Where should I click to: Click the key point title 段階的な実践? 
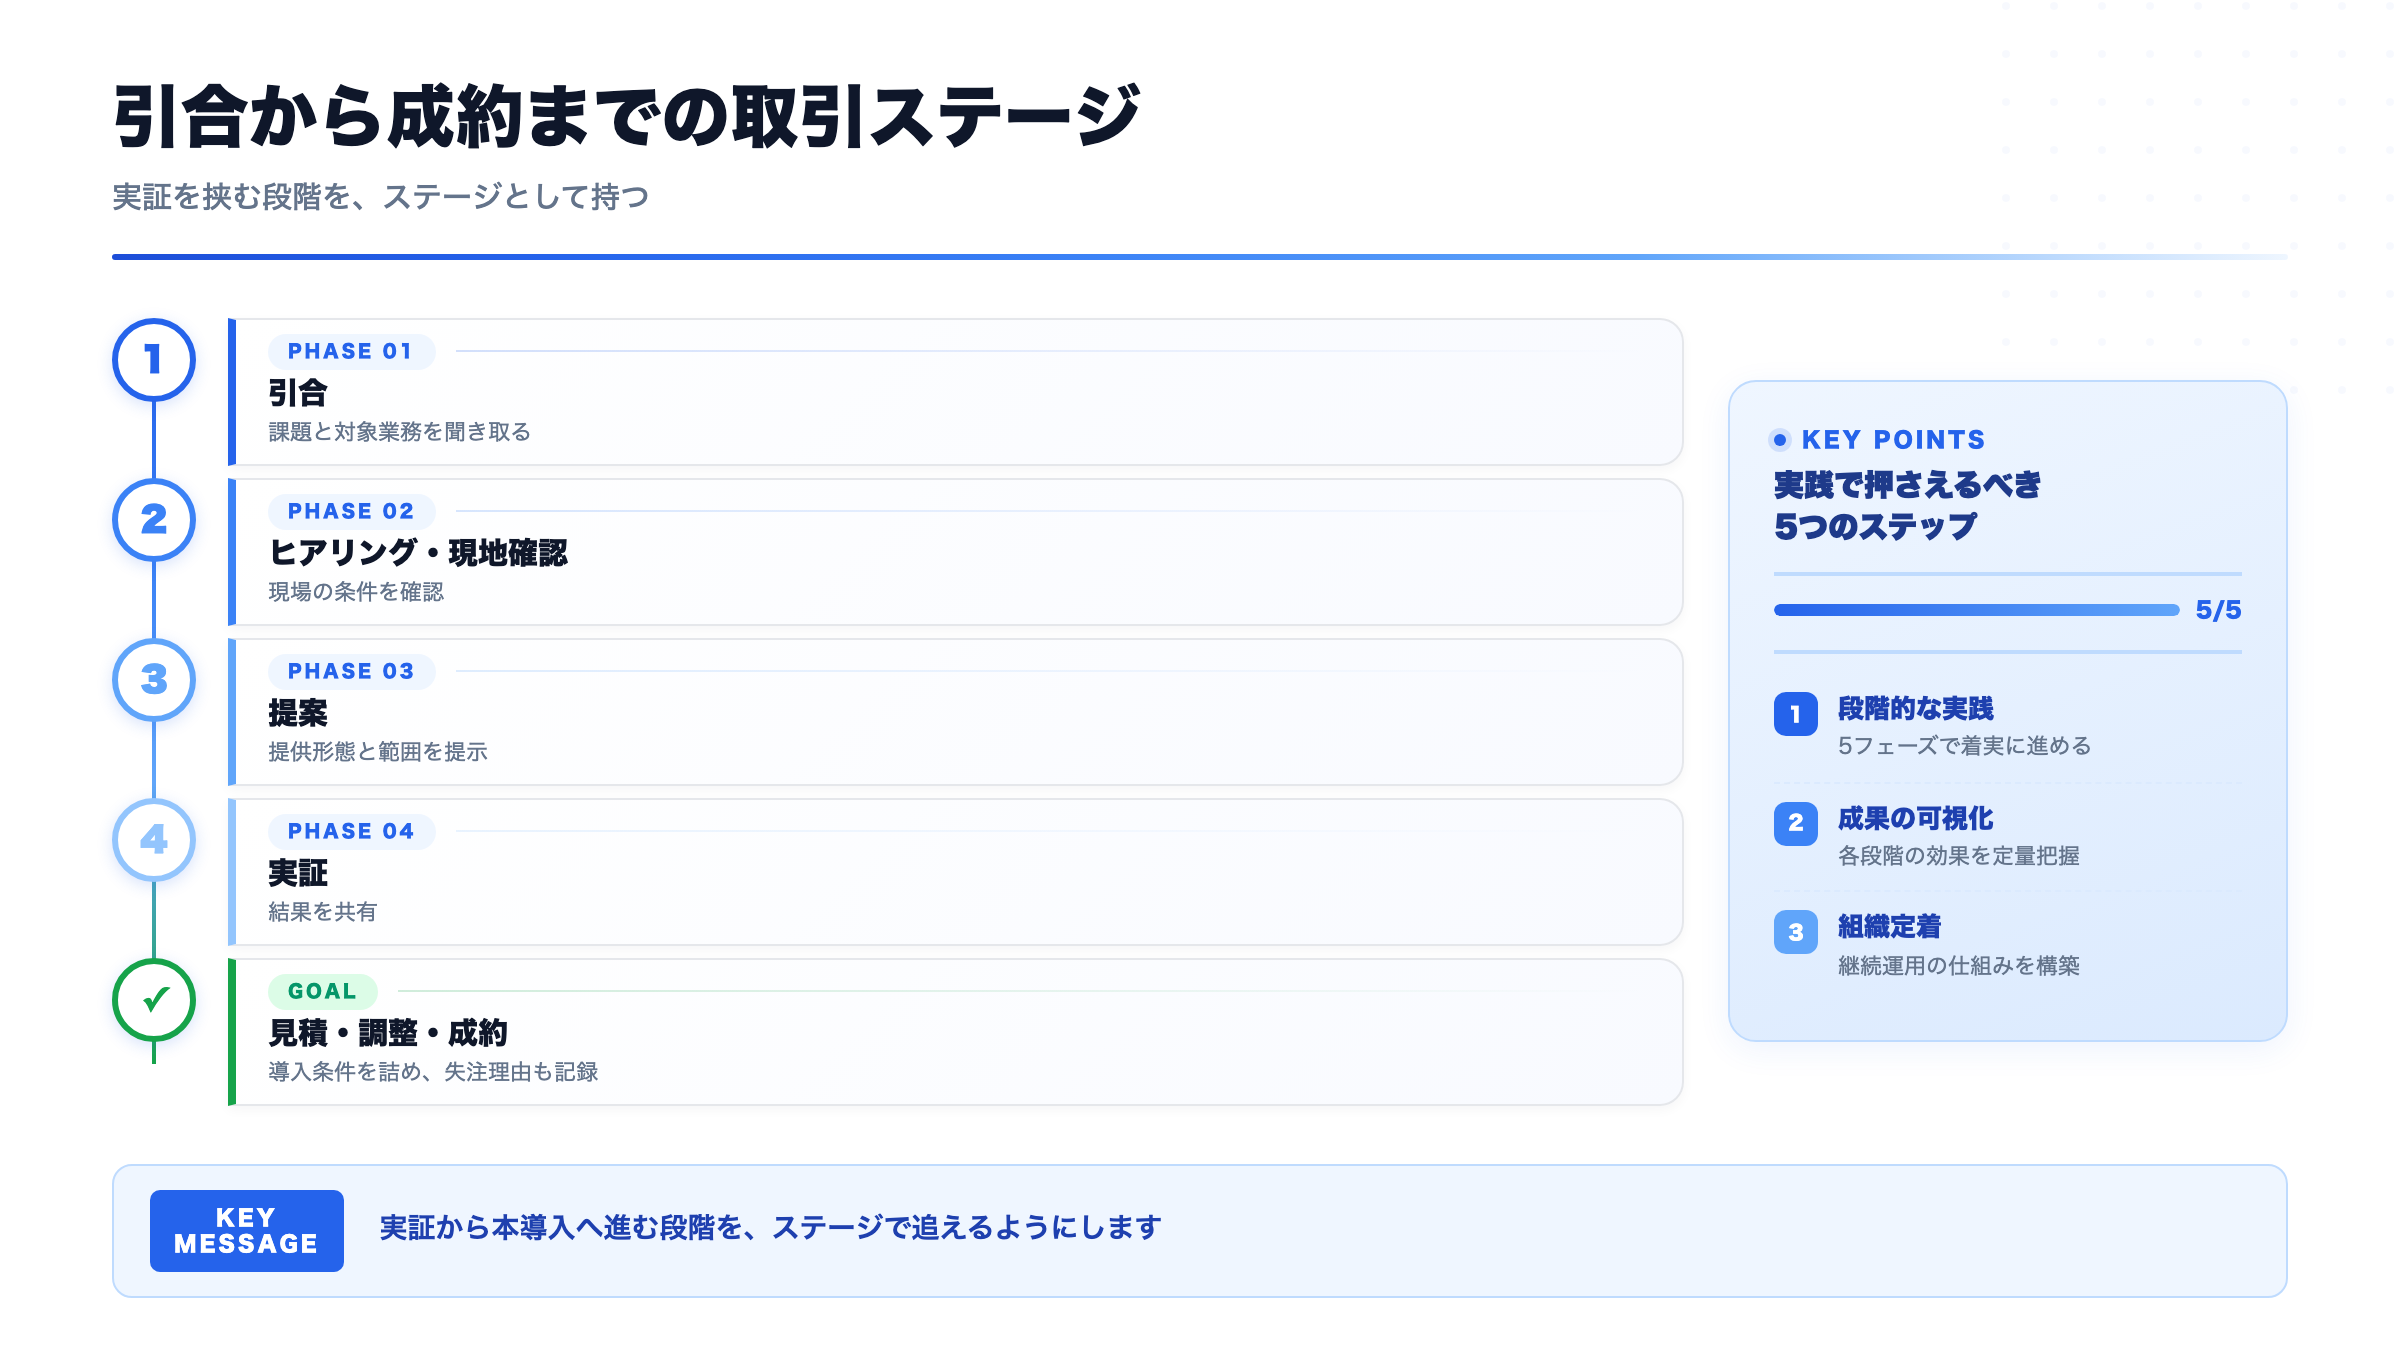pos(1915,709)
